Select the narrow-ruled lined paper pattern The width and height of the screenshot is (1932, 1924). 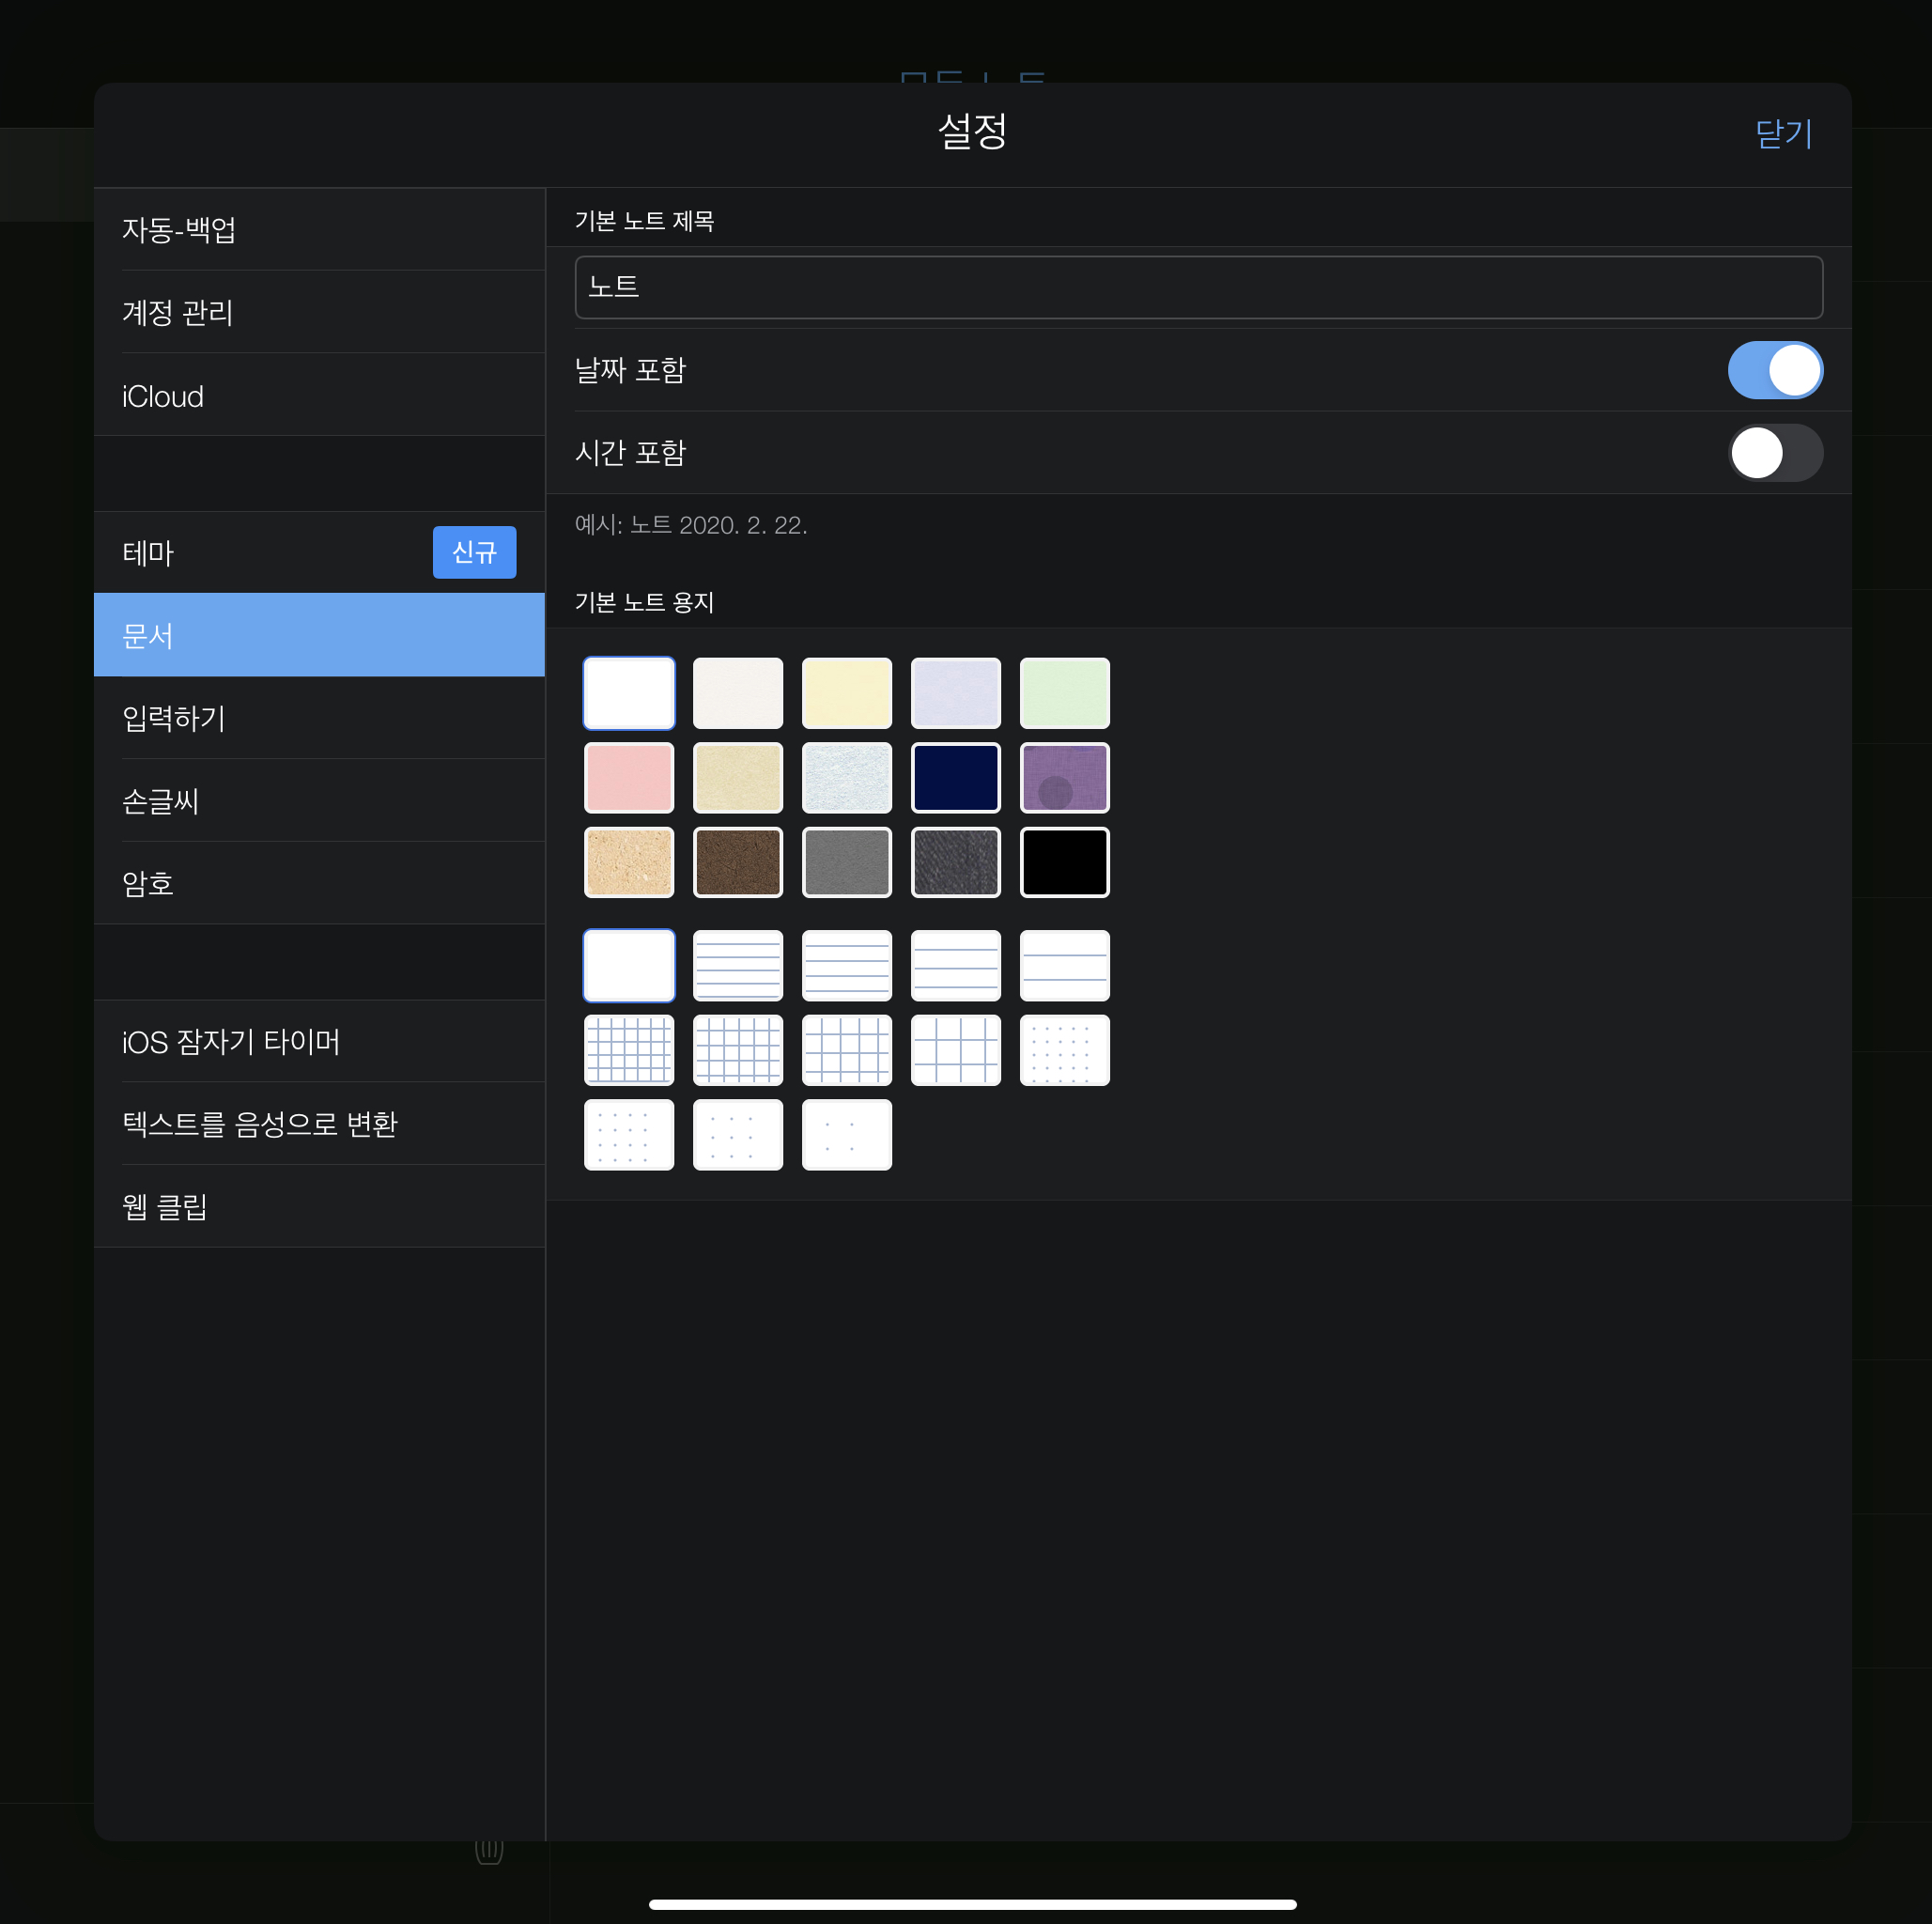click(x=737, y=965)
